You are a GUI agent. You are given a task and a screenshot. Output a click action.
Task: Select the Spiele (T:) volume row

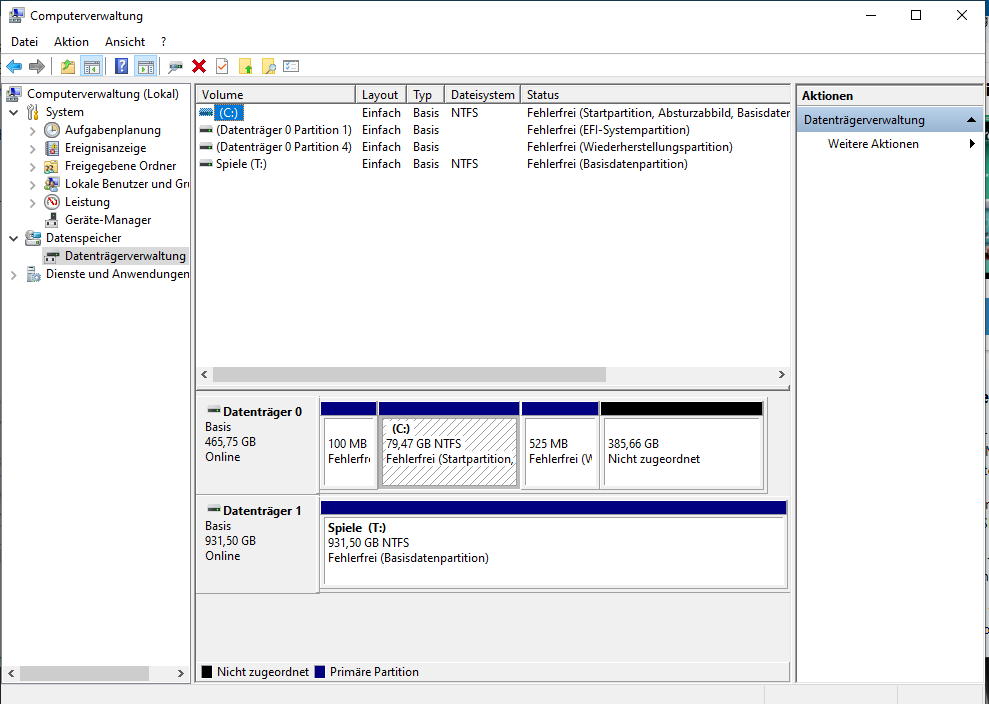point(493,163)
